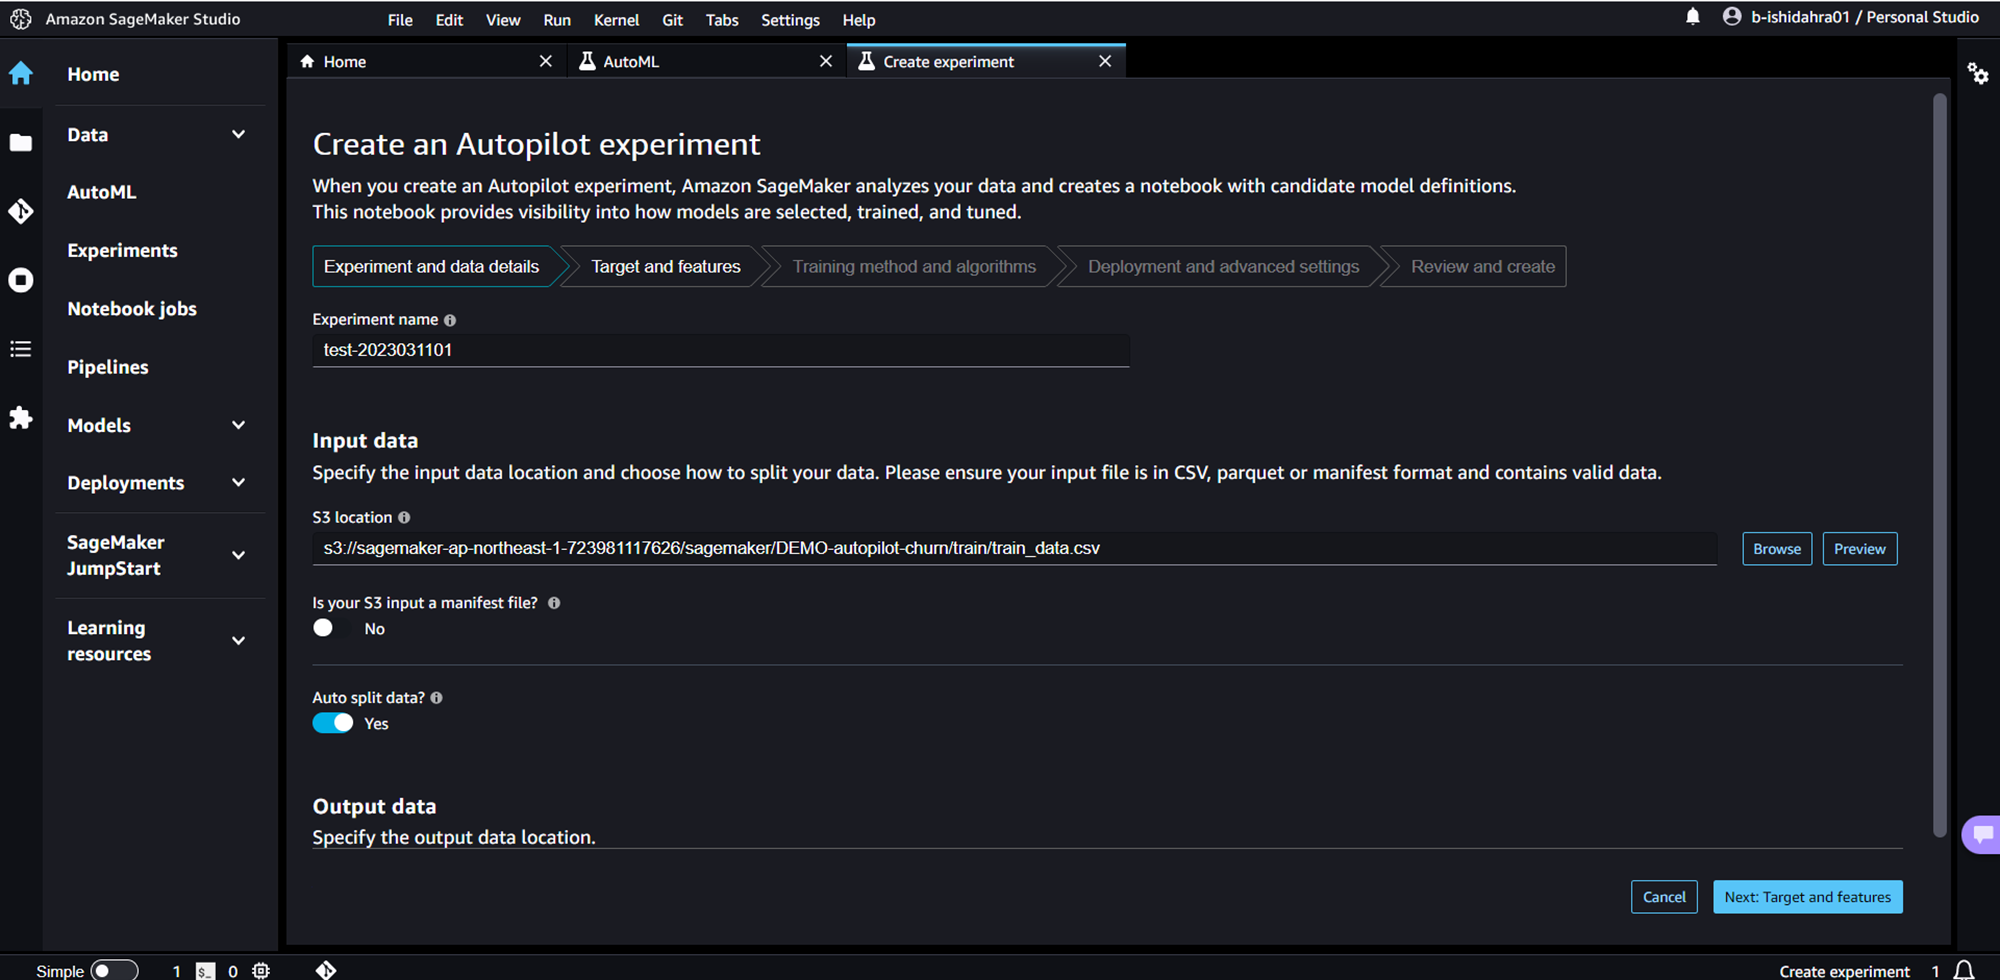Click the info icon next to S3 location

point(404,517)
